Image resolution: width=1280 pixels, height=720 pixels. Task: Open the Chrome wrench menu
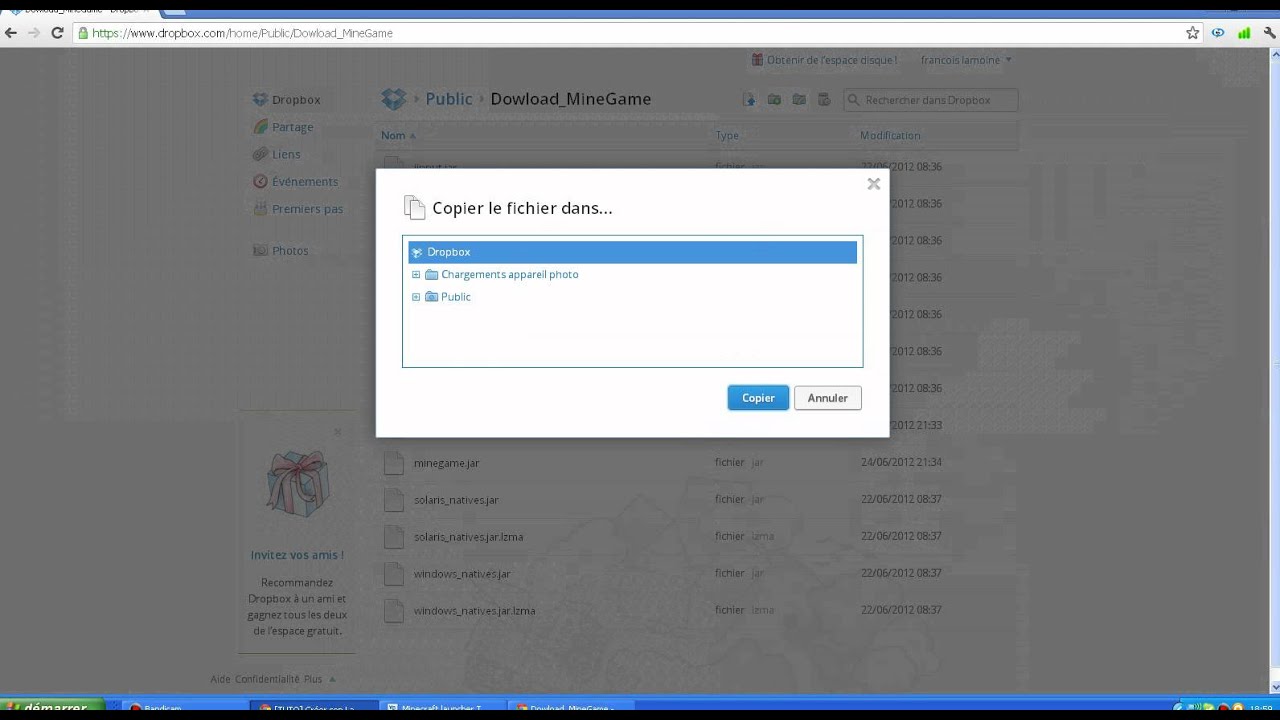1270,33
